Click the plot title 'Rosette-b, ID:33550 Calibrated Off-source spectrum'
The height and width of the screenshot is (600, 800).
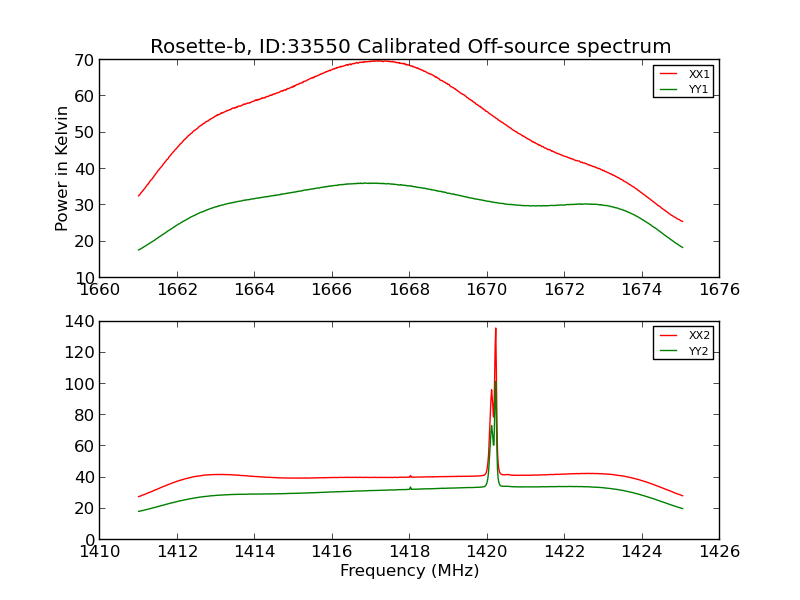410,46
